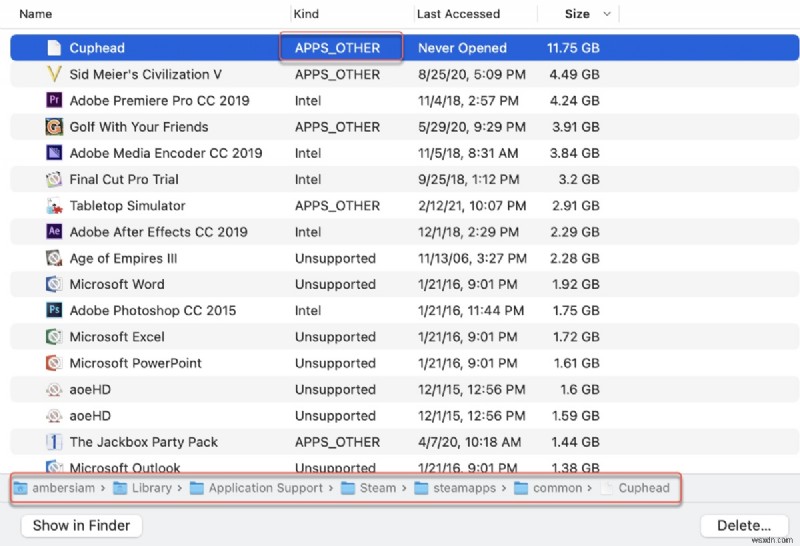The image size is (800, 546).
Task: Click icon of aoeHD sized 1.59 GB
Action: tap(54, 416)
